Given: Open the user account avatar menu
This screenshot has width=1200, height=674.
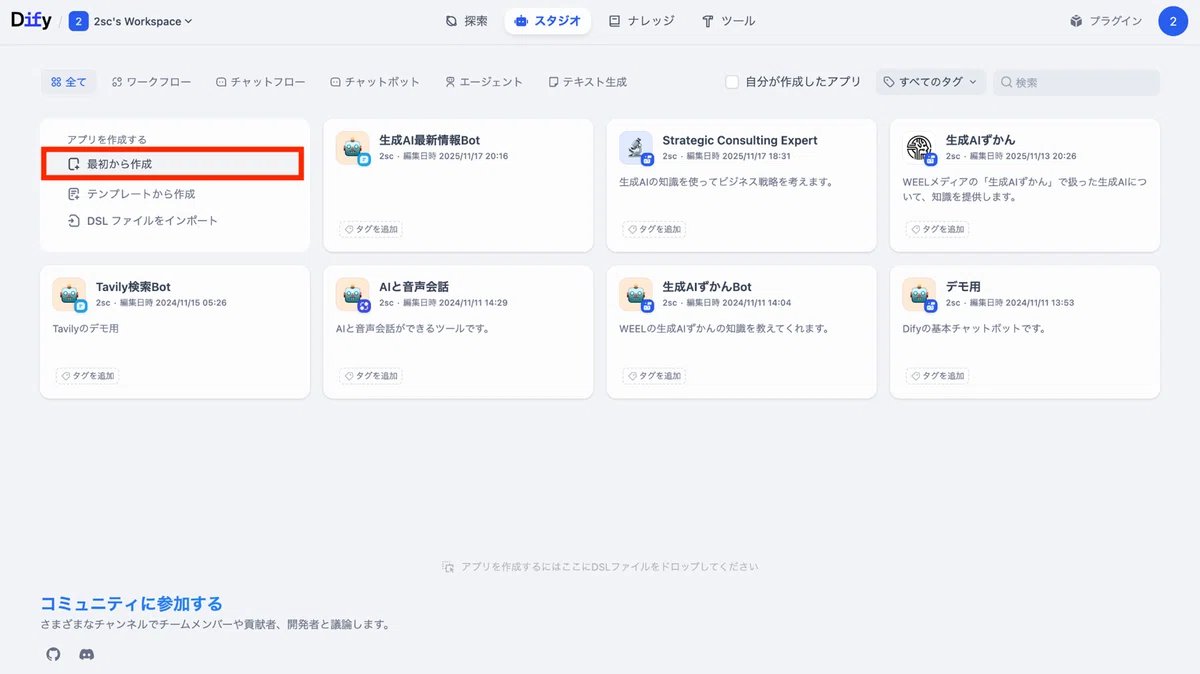Looking at the screenshot, I should coord(1173,21).
